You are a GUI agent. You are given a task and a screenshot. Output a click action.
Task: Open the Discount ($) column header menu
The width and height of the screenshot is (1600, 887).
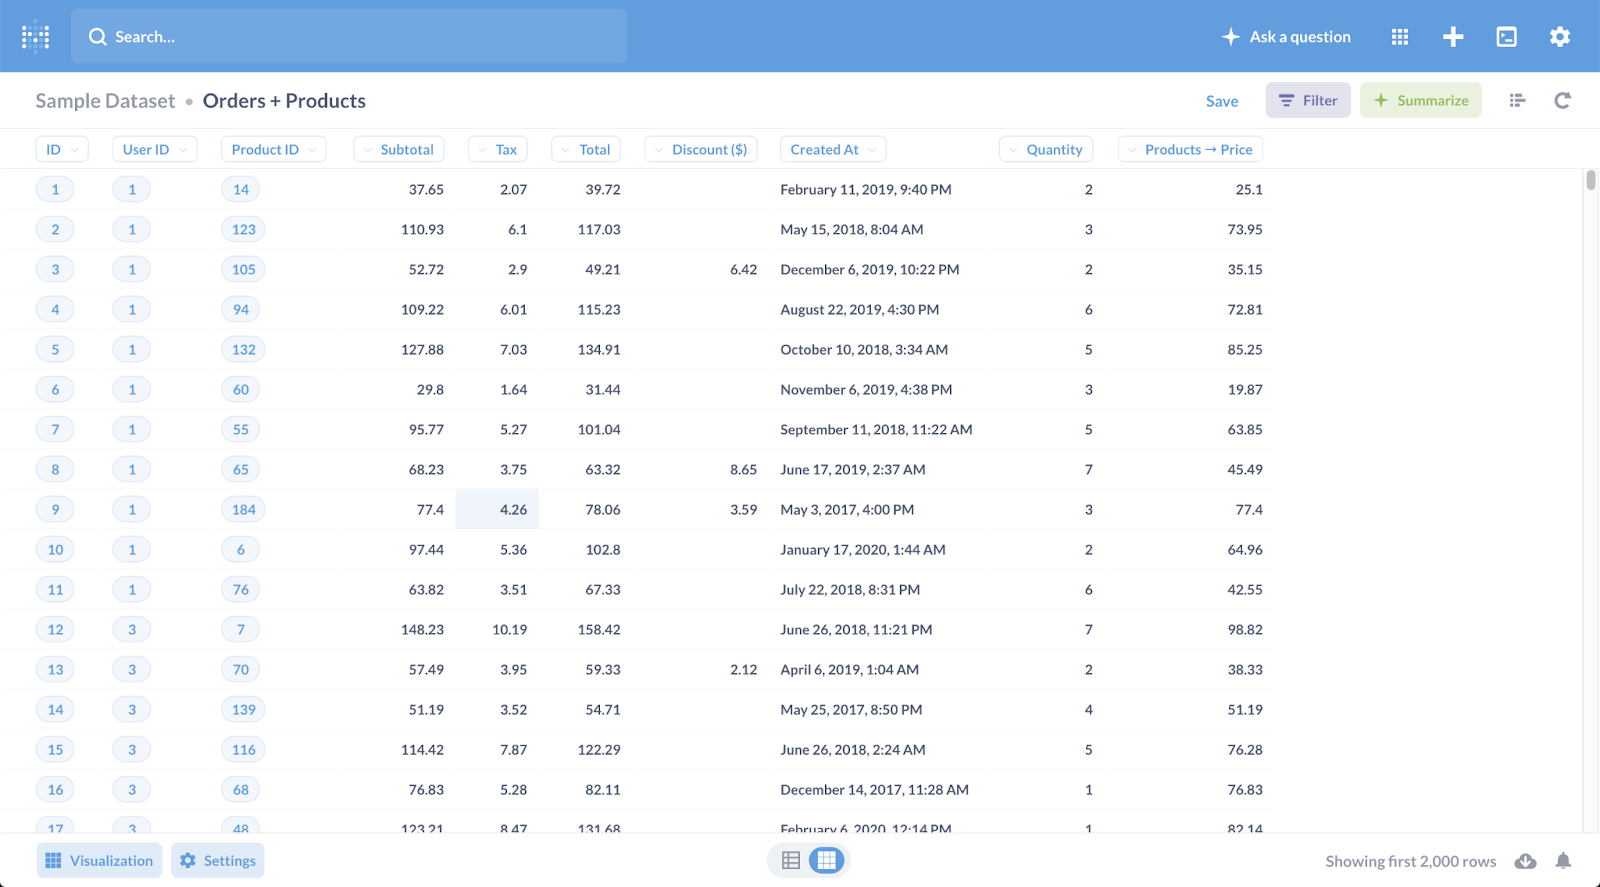[x=701, y=149]
